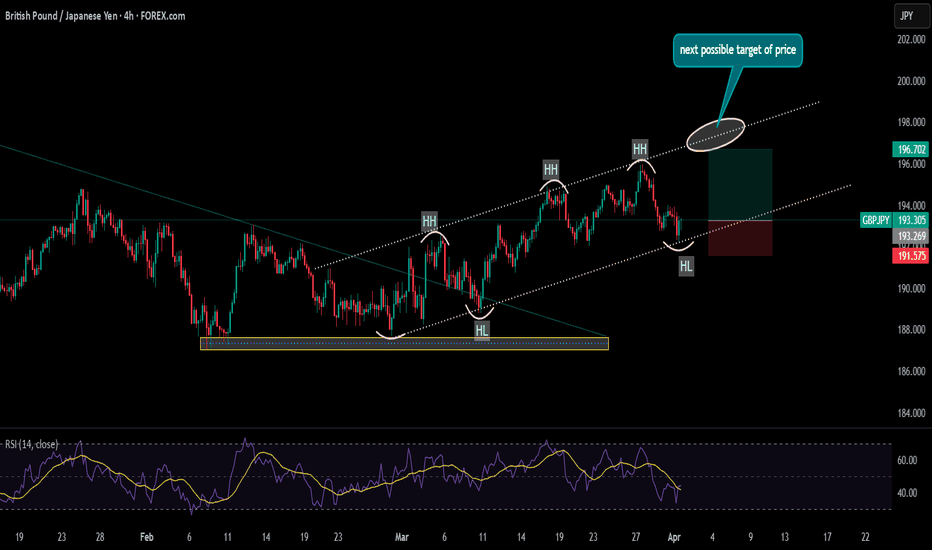Click the 'Apr' label on time axis
Screen dimensions: 932x550
pyautogui.click(x=674, y=537)
